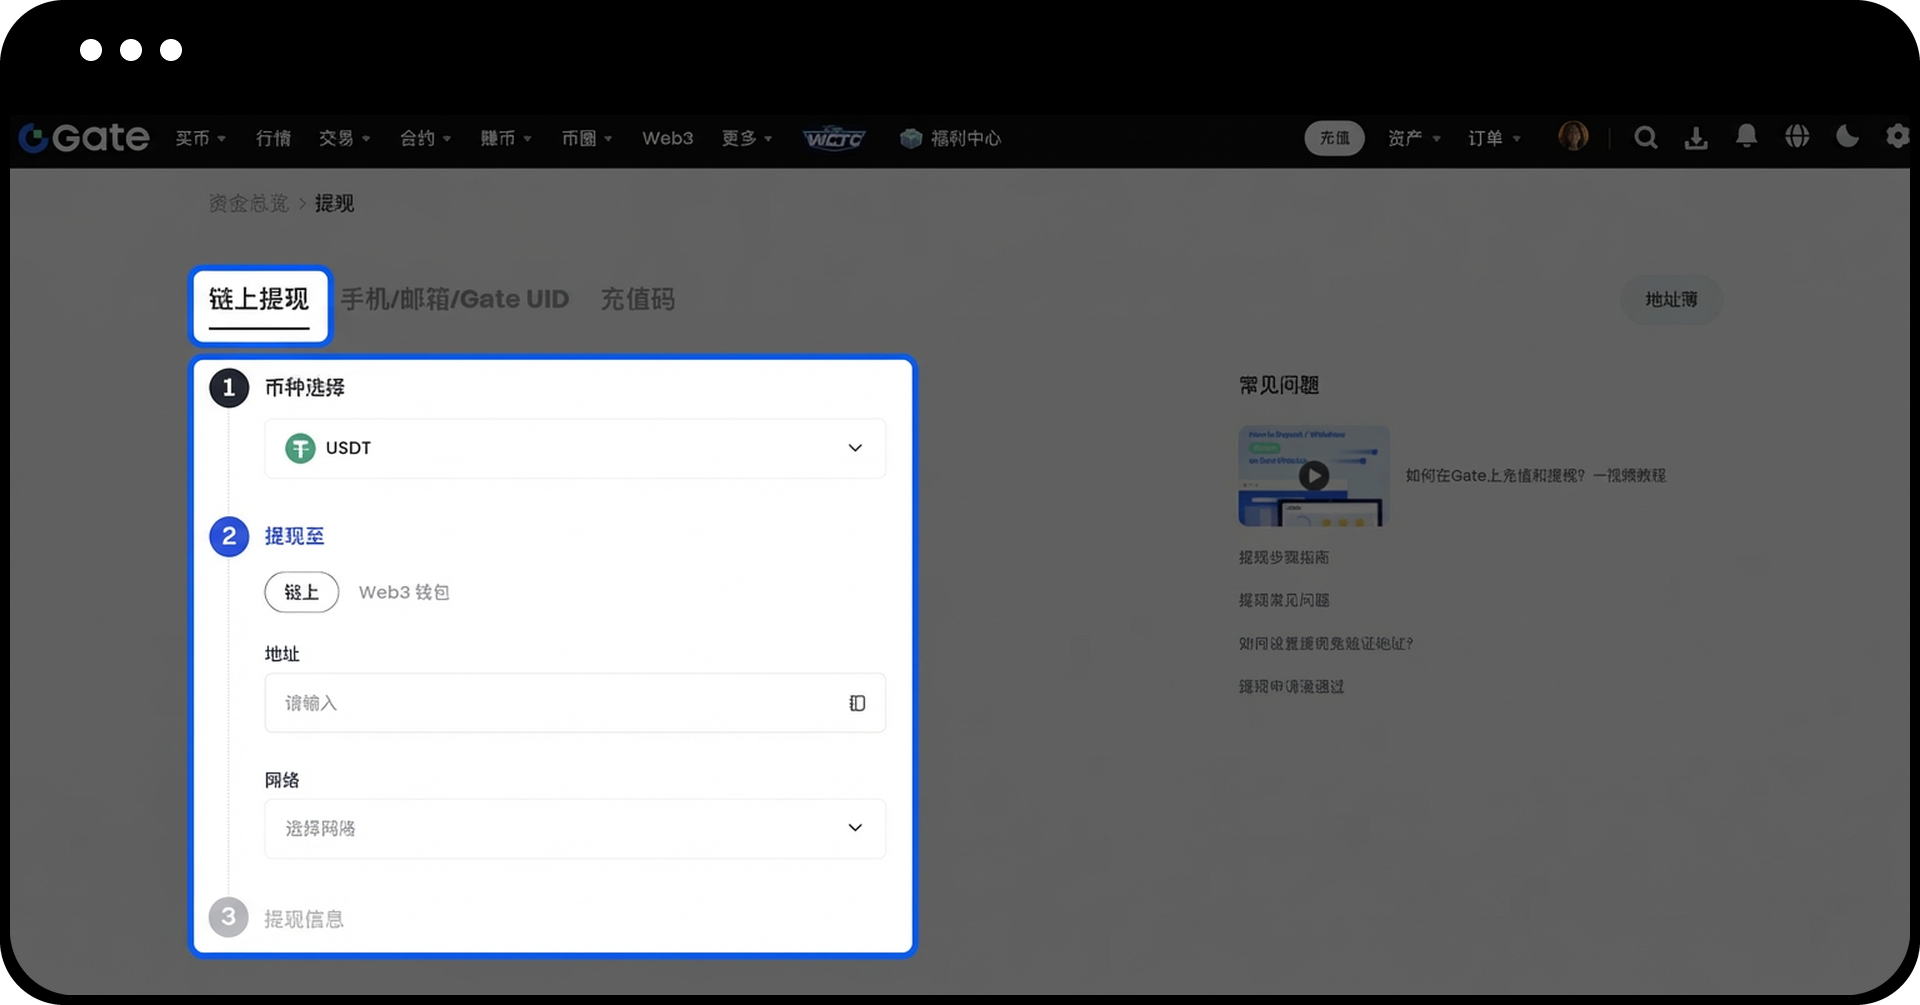Click the 充值 deposit button
The width and height of the screenshot is (1920, 1005).
coord(1334,138)
